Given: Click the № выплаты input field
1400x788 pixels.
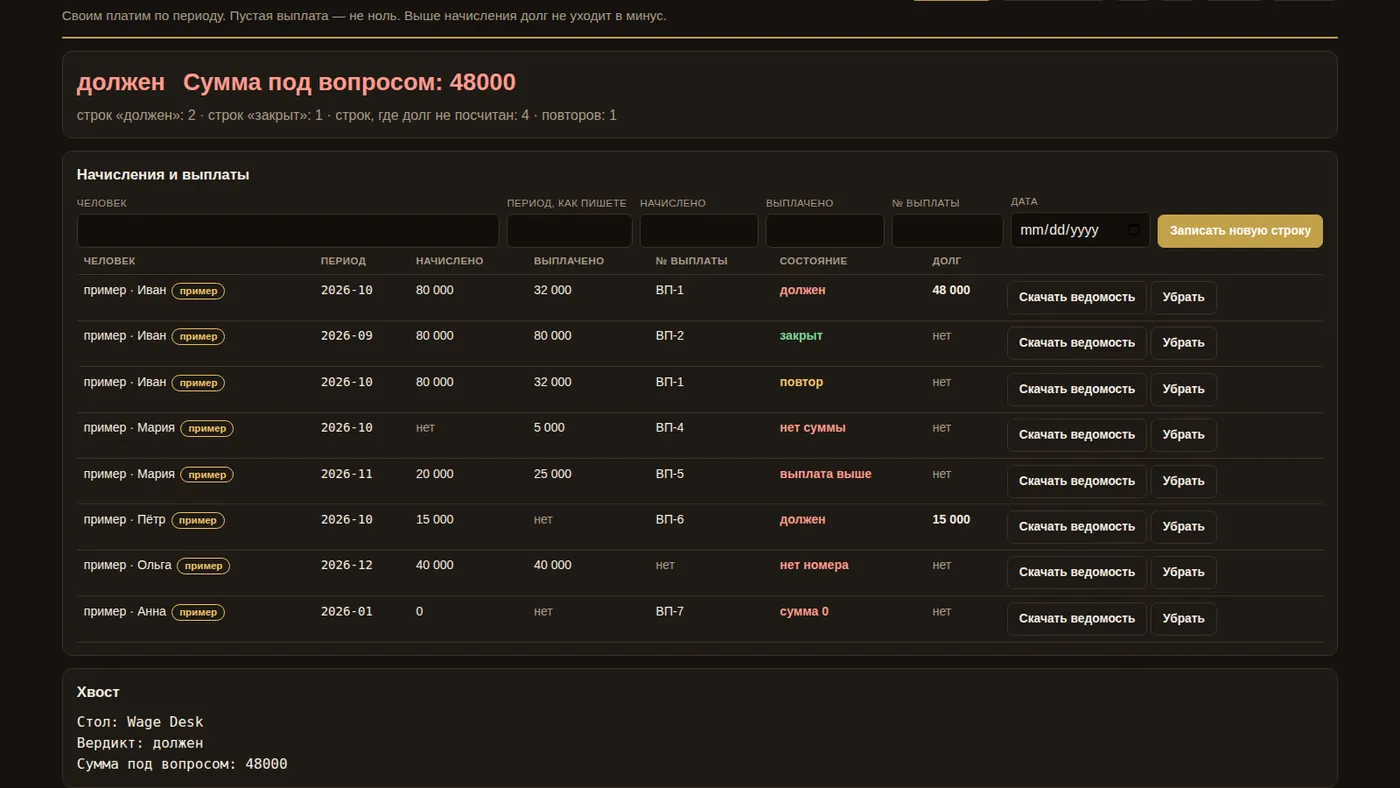Looking at the screenshot, I should click(947, 230).
